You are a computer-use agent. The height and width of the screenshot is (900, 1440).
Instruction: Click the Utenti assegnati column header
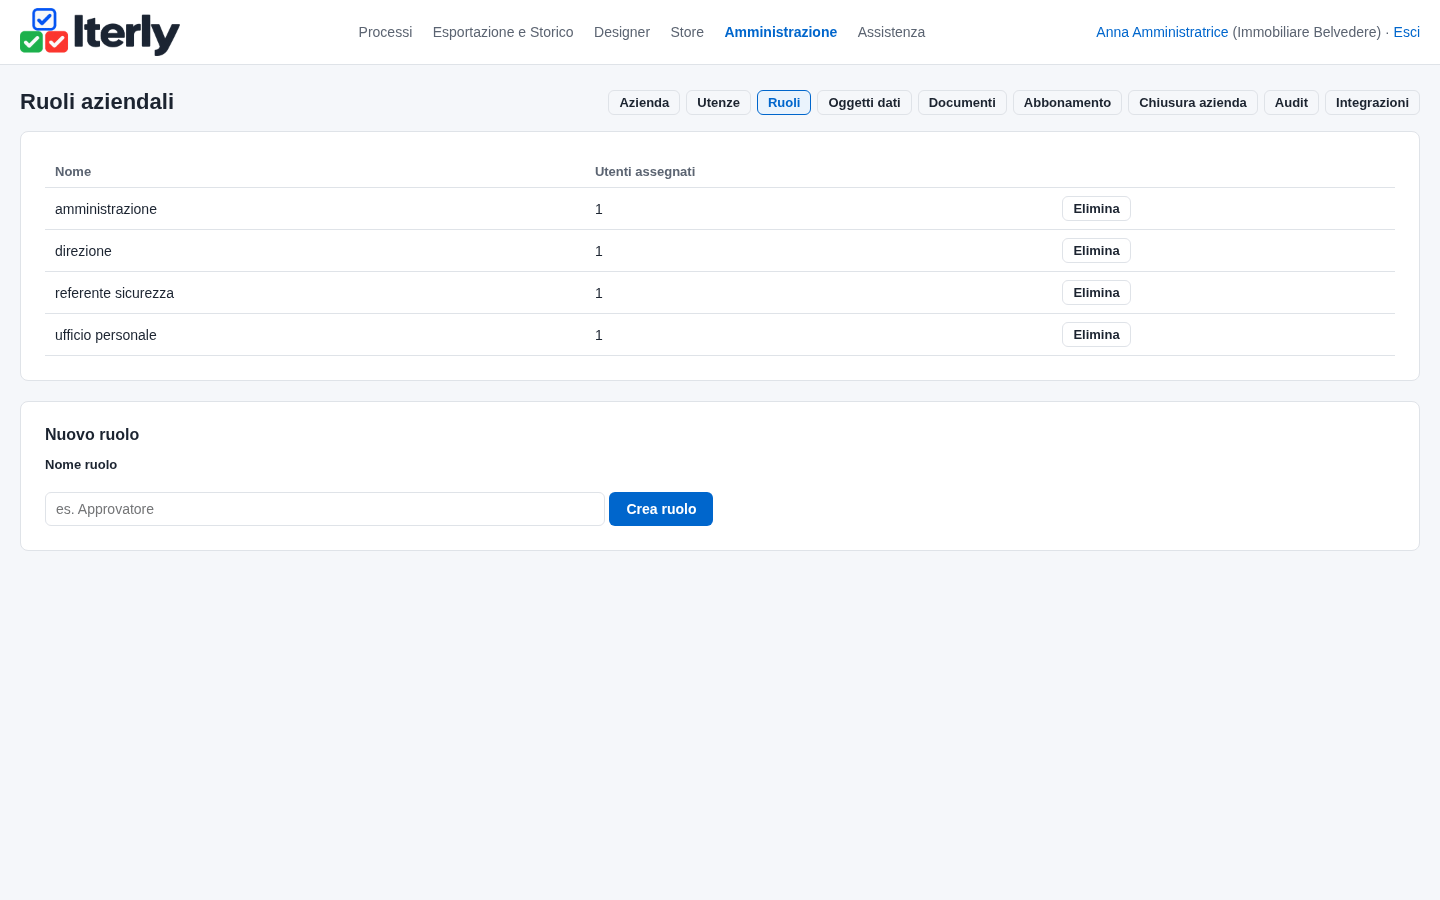[x=645, y=172]
